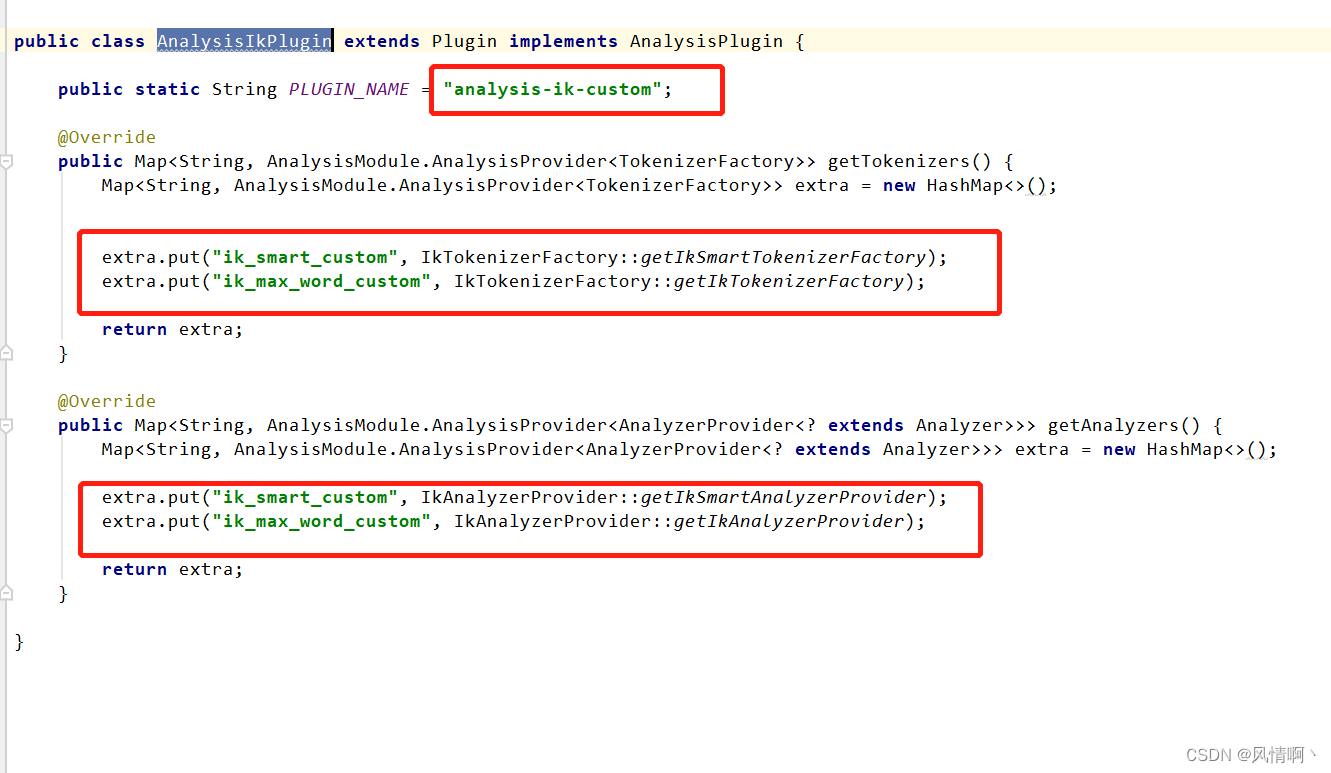Click the getIkTokenizerFactory method reference

pyautogui.click(x=789, y=281)
